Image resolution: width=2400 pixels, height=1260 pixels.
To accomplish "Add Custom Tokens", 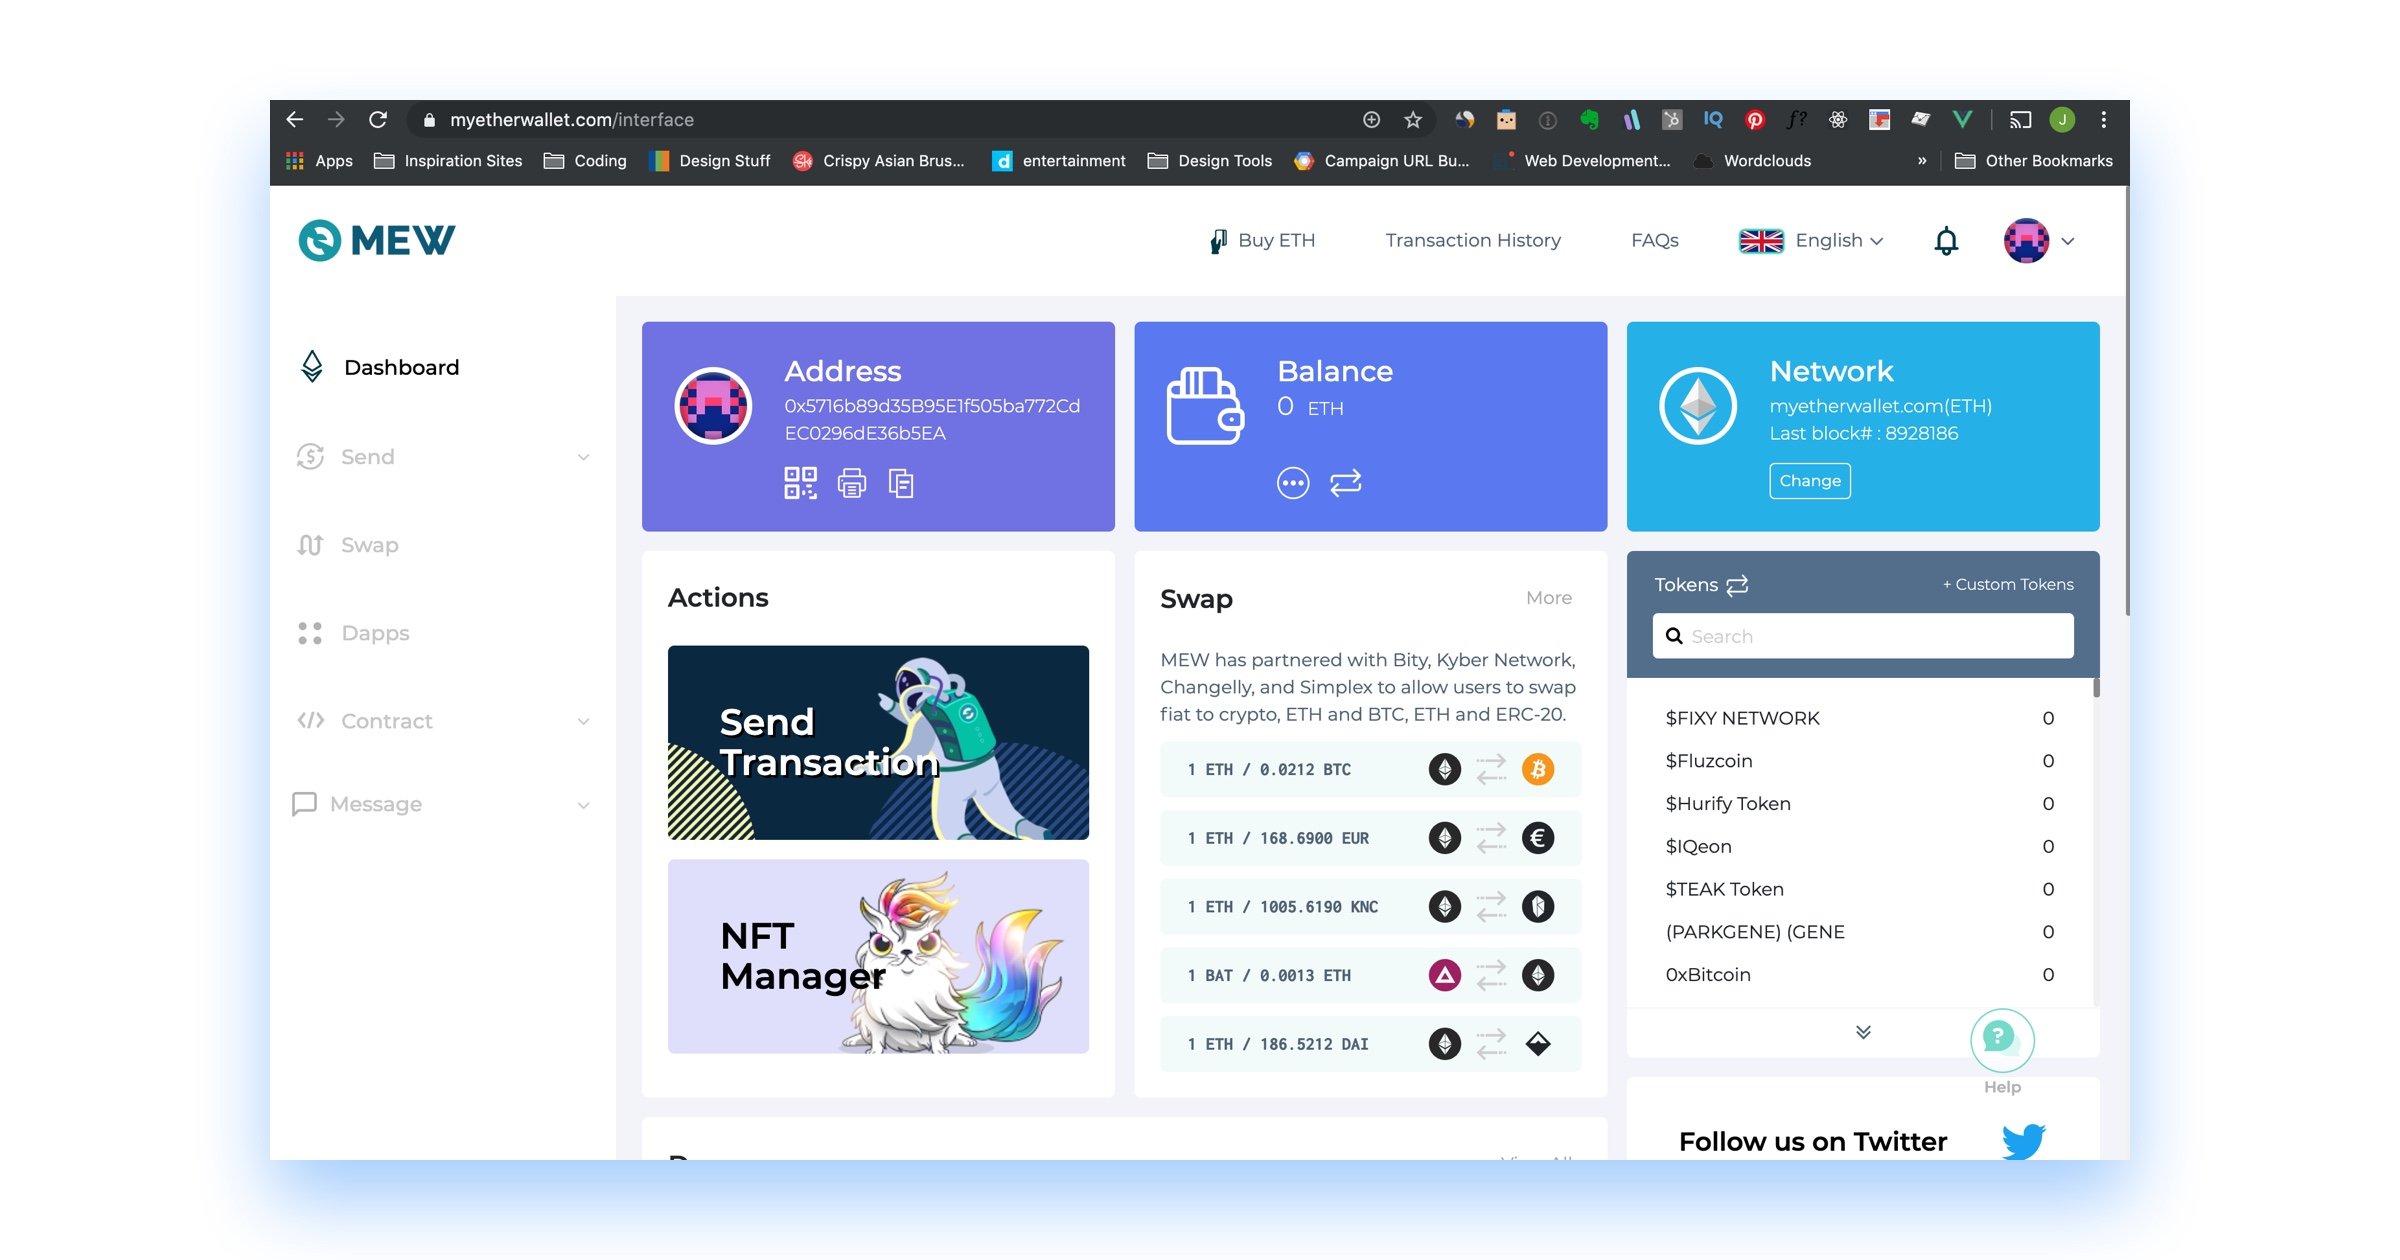I will [x=2008, y=585].
